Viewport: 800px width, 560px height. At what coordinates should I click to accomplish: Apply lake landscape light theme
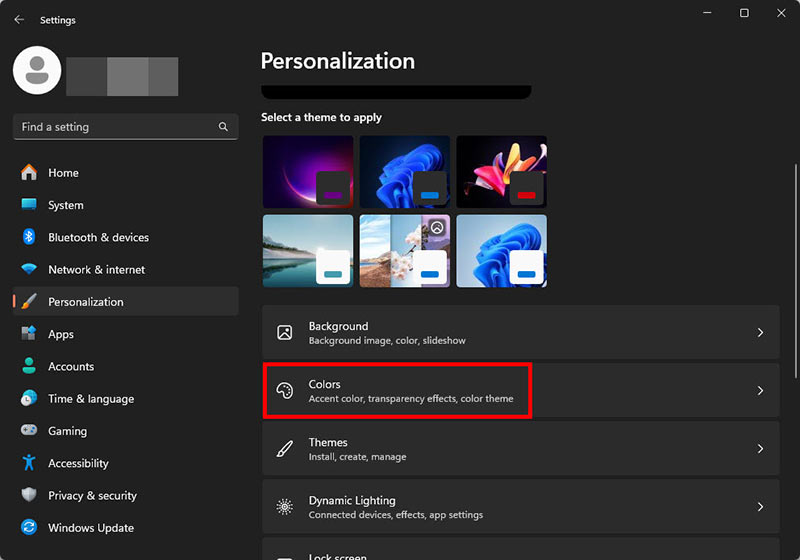[x=308, y=250]
